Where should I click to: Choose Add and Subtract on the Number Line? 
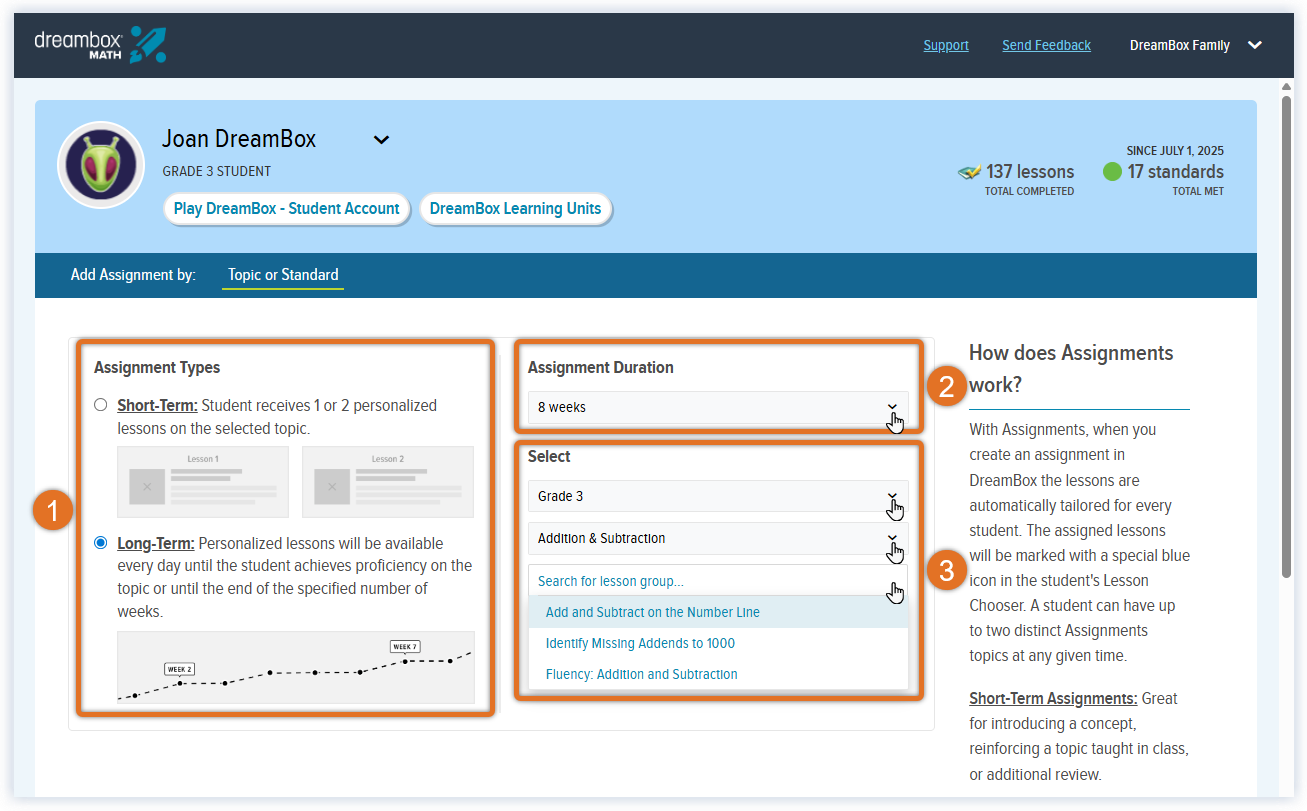tap(718, 612)
